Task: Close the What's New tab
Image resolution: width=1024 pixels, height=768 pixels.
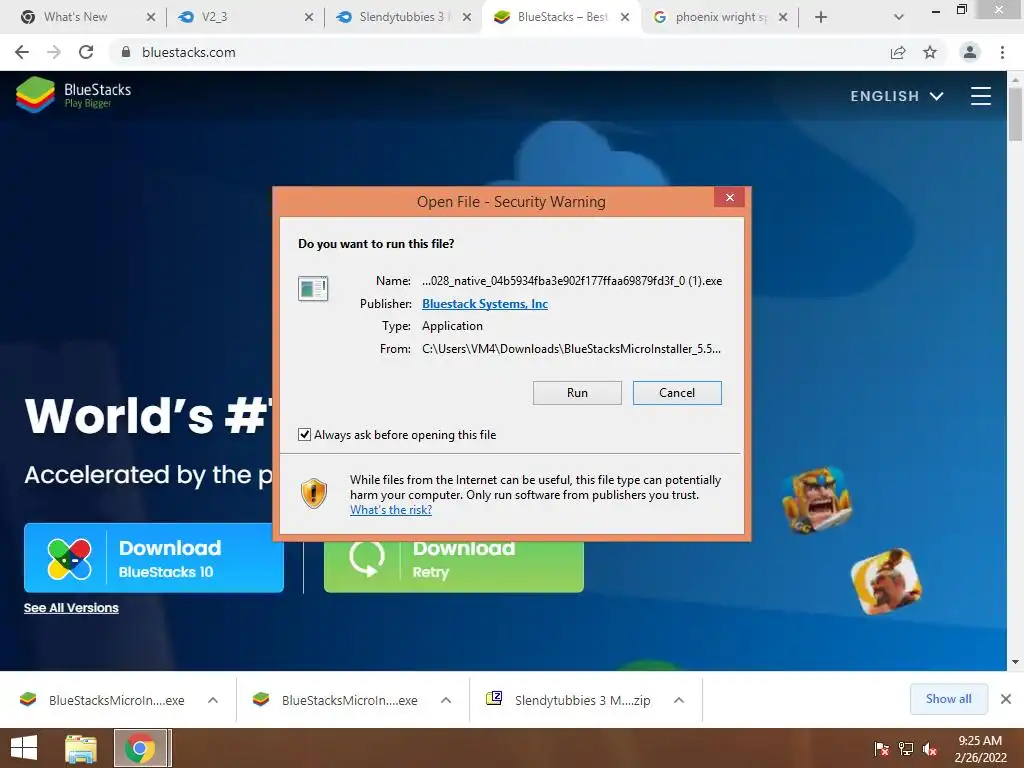Action: tap(151, 17)
